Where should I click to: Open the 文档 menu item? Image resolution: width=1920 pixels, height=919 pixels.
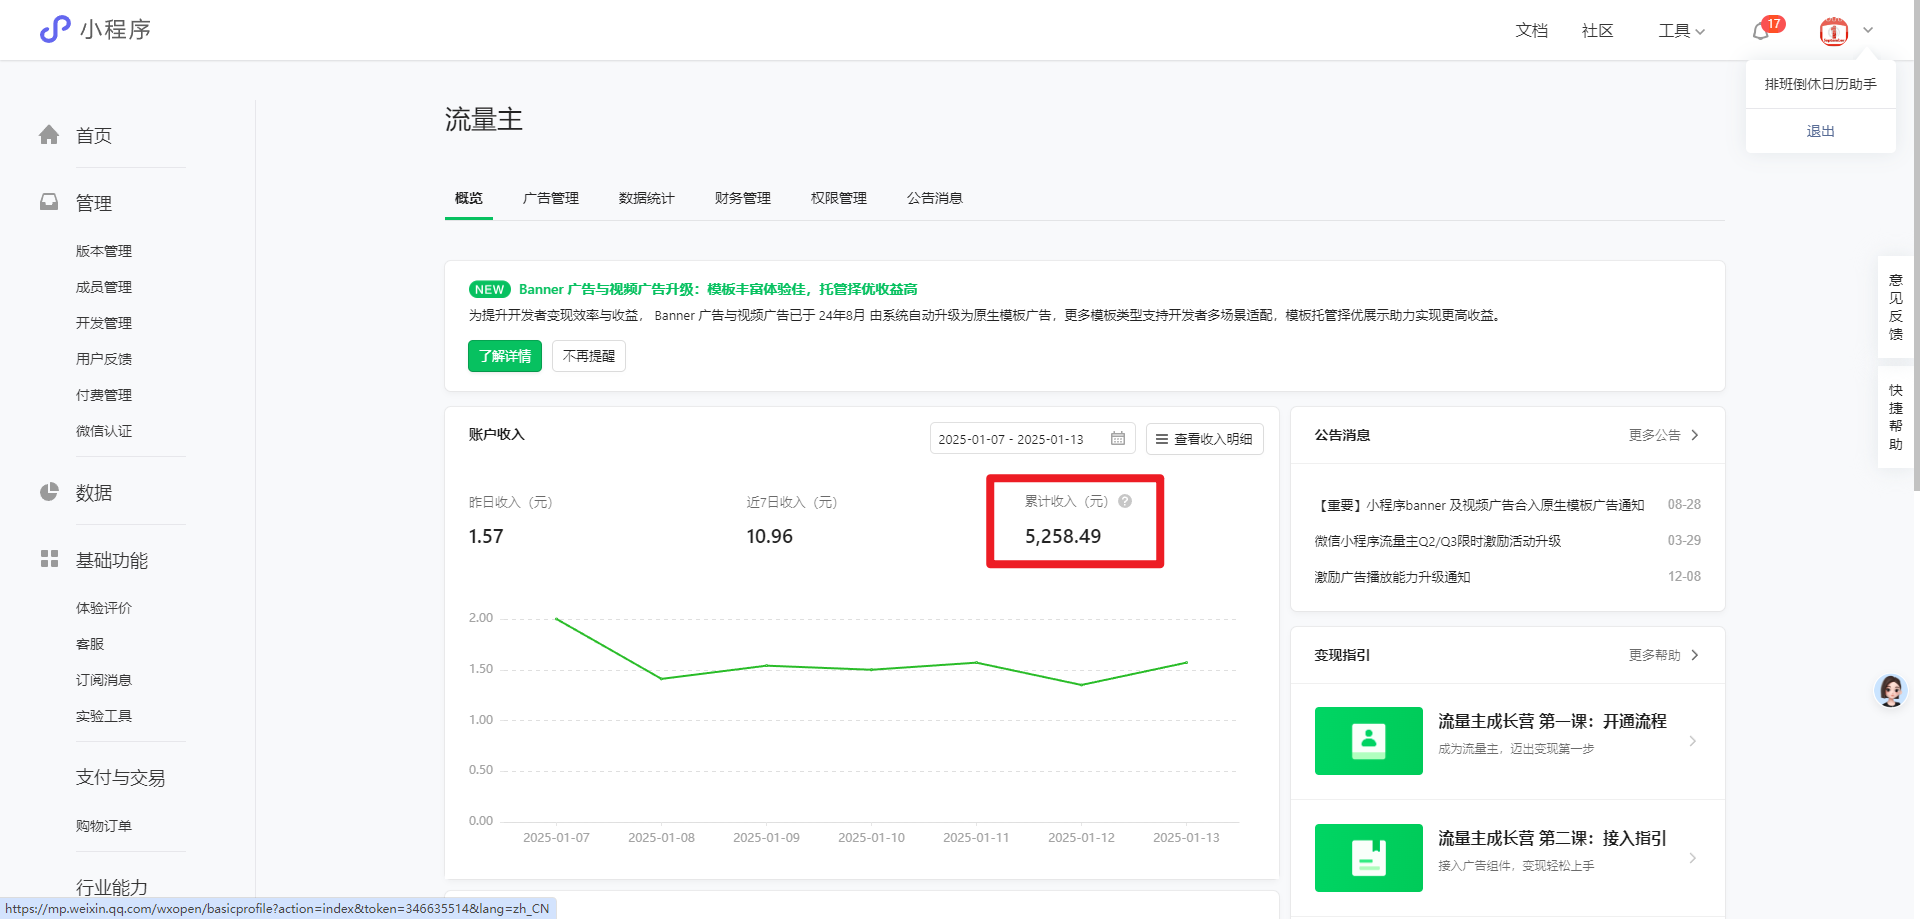(x=1530, y=31)
